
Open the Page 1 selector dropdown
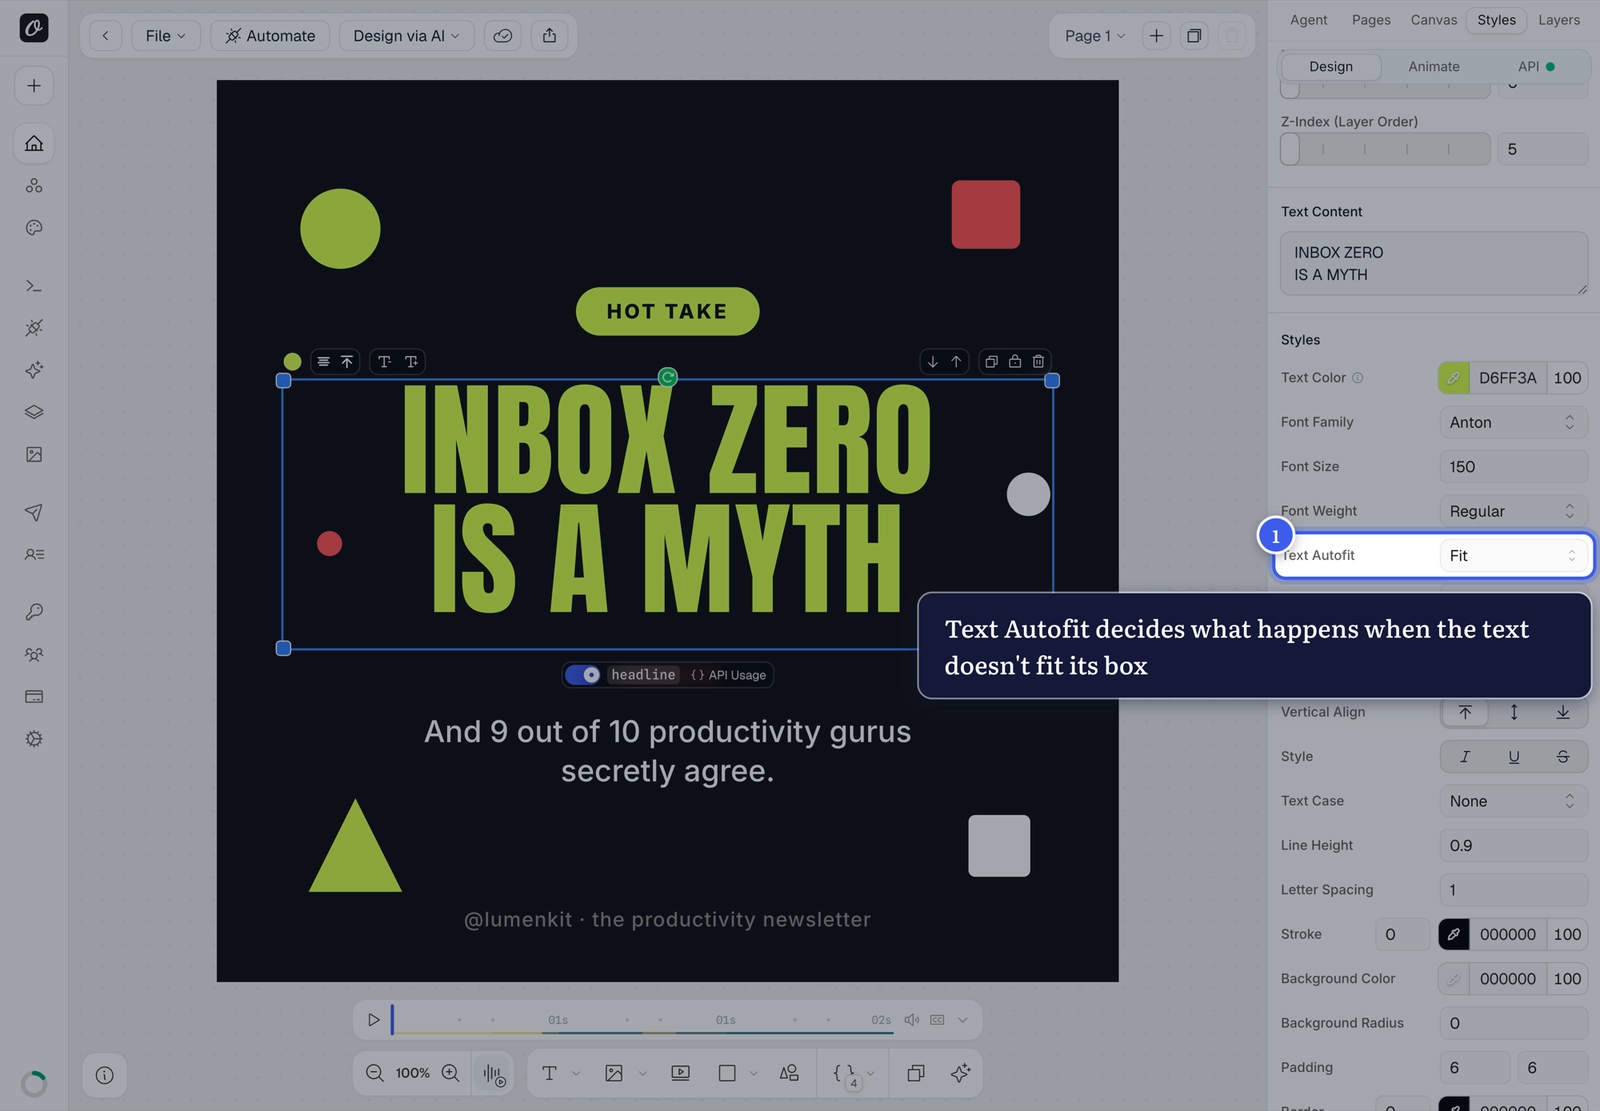coord(1094,36)
